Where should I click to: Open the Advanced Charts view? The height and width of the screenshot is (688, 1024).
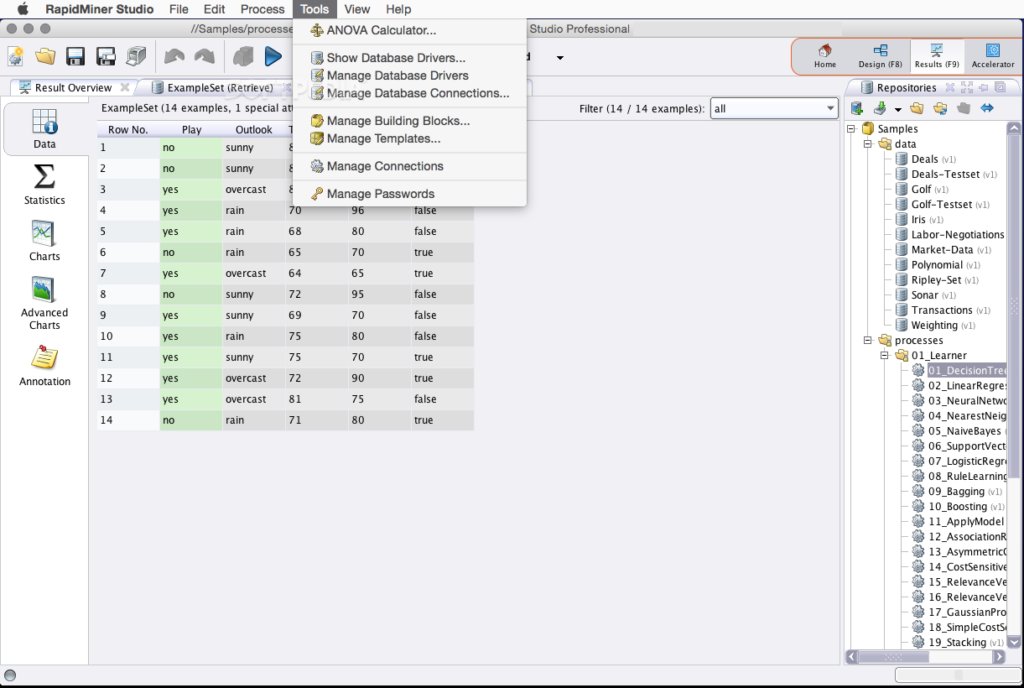(44, 303)
